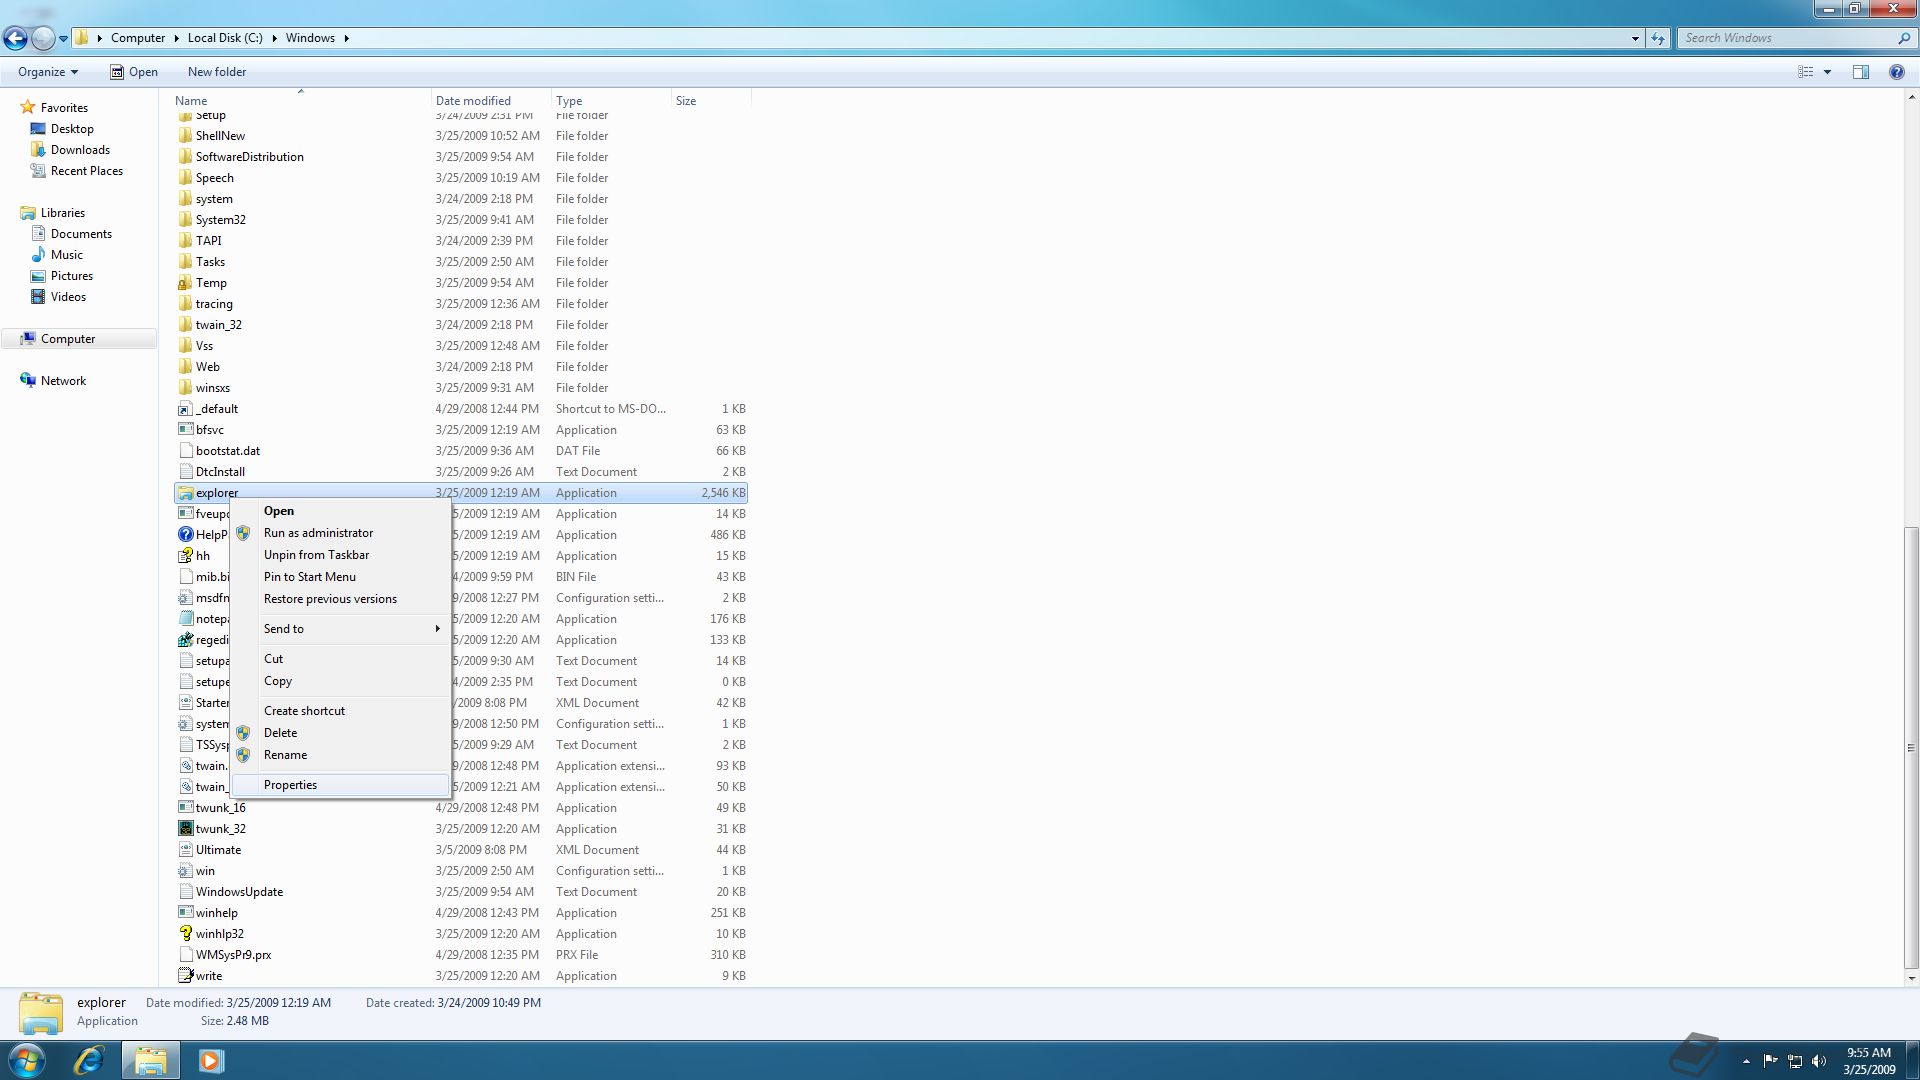Screen dimensions: 1920x1080
Task: Choose Run as administrator
Action: pyautogui.click(x=340, y=533)
